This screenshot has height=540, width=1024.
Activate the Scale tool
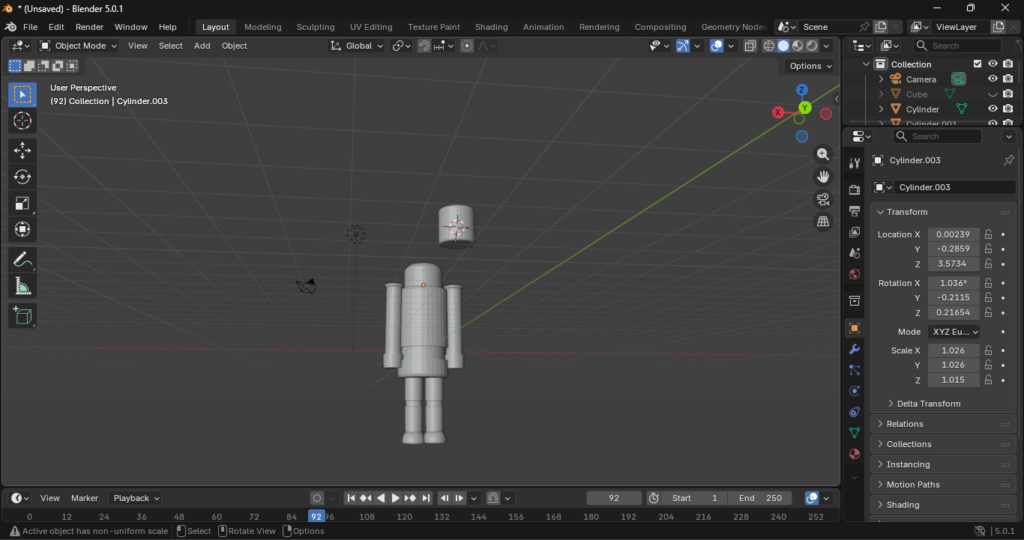[x=22, y=204]
